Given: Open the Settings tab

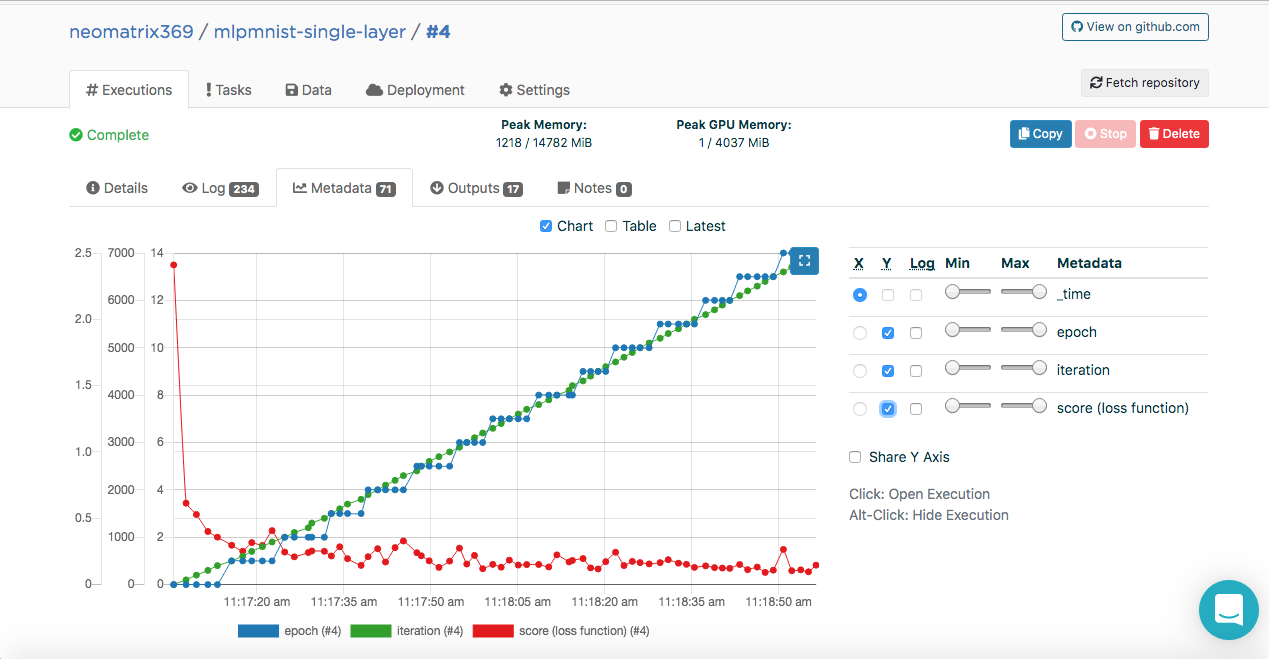Looking at the screenshot, I should [x=534, y=90].
